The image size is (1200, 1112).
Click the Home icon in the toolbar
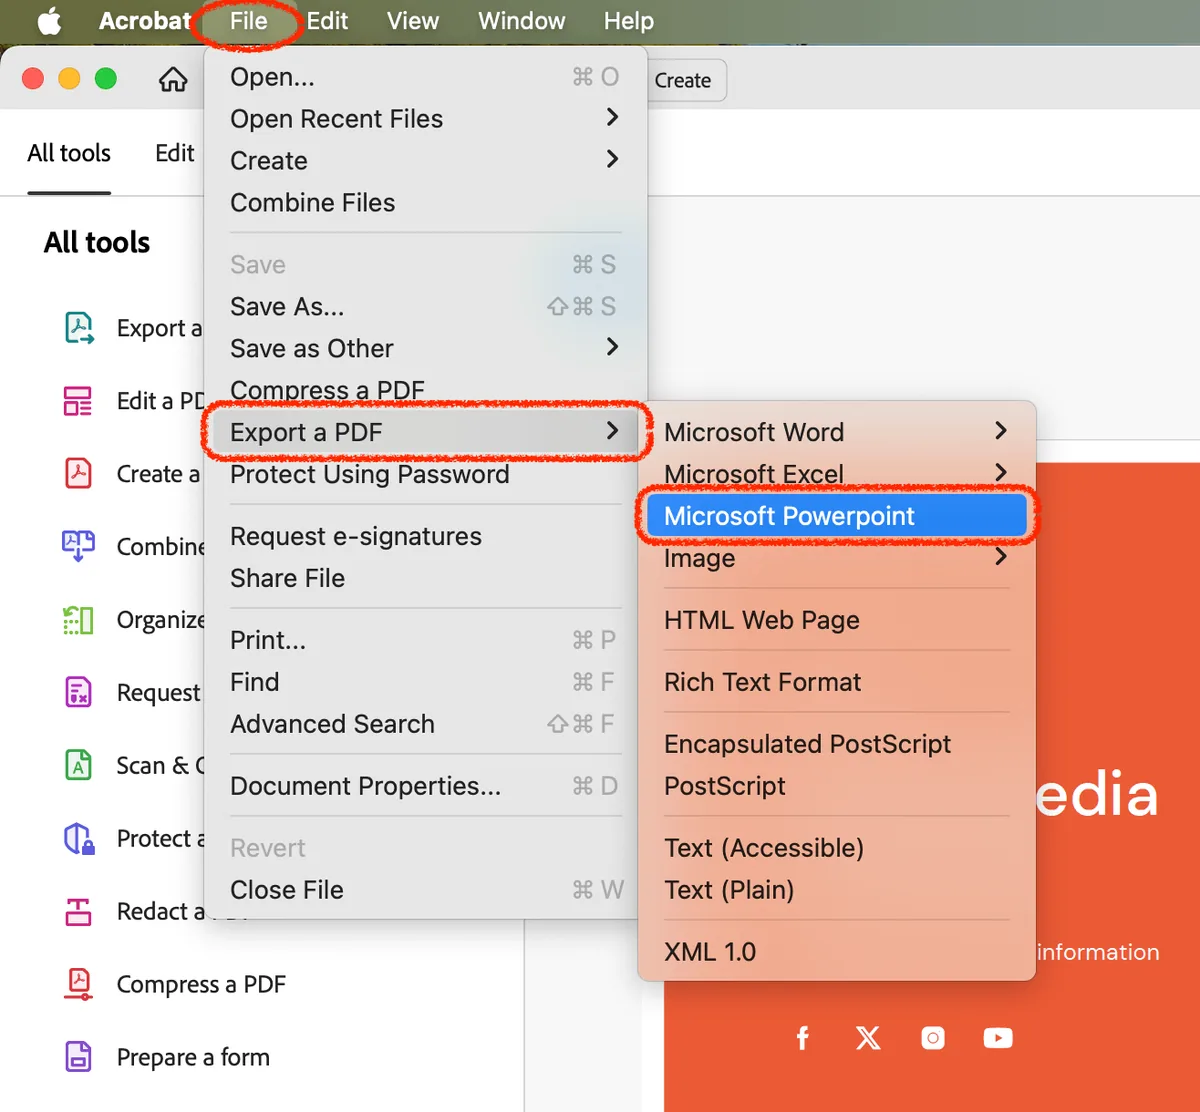click(x=173, y=79)
